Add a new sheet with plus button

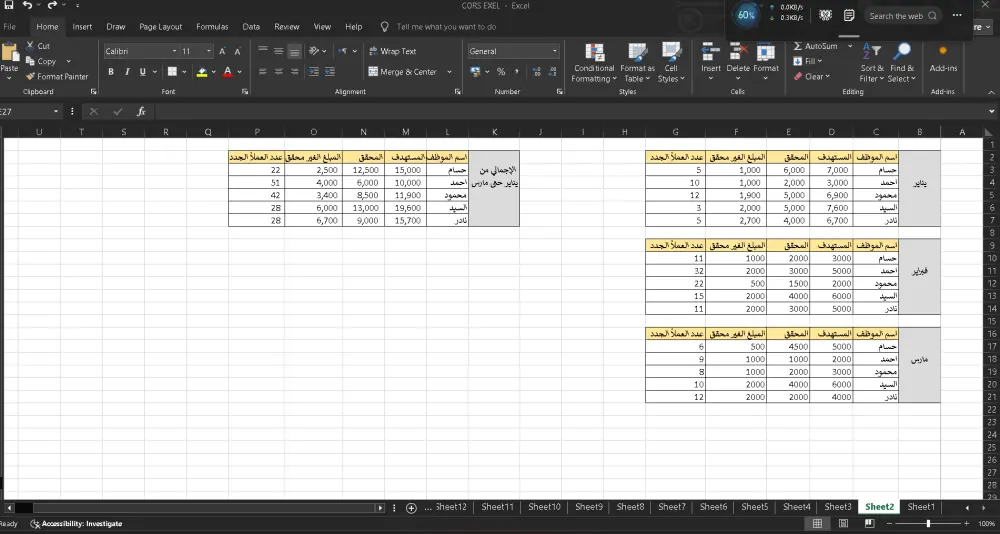pyautogui.click(x=411, y=508)
